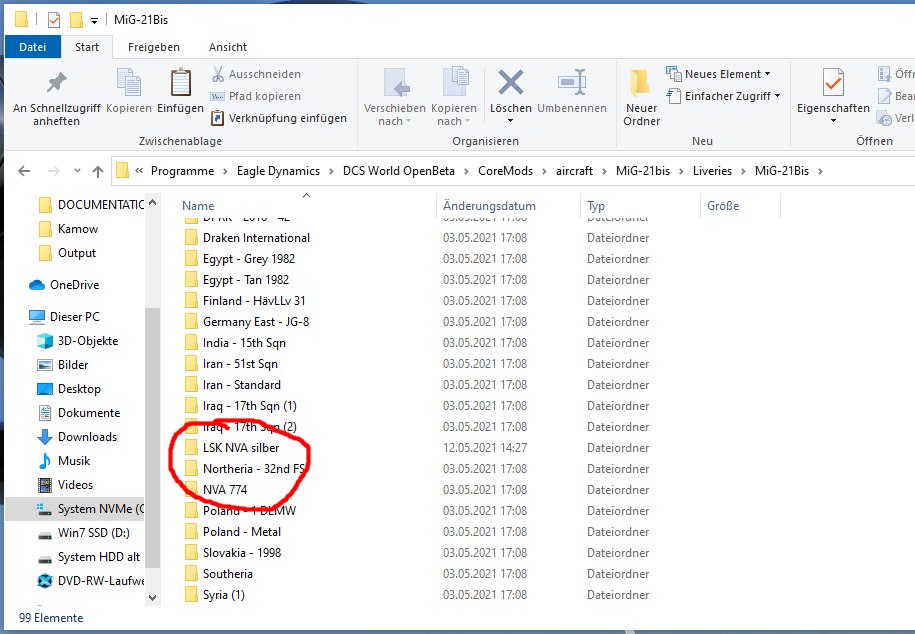Open the Löschen dropdown arrow
This screenshot has width=915, height=634.
click(x=511, y=121)
